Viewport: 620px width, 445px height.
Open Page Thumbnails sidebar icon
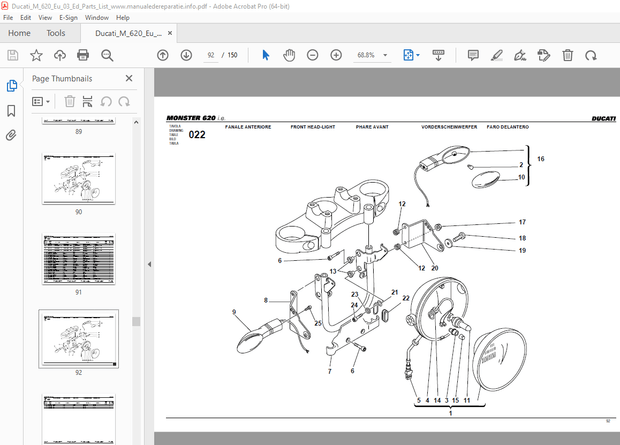[x=11, y=86]
